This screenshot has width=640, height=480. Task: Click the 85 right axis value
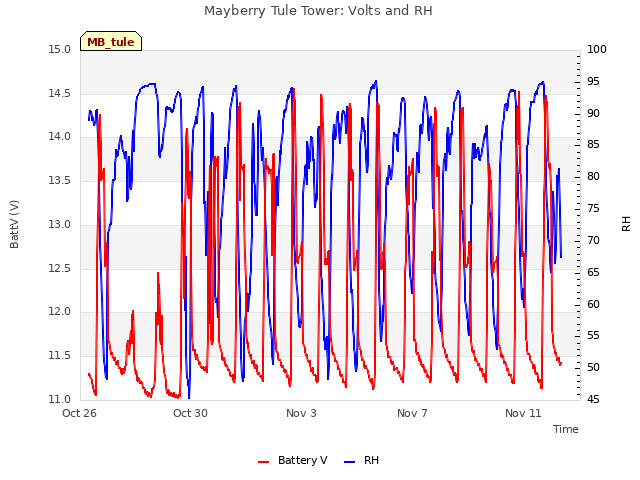[593, 144]
